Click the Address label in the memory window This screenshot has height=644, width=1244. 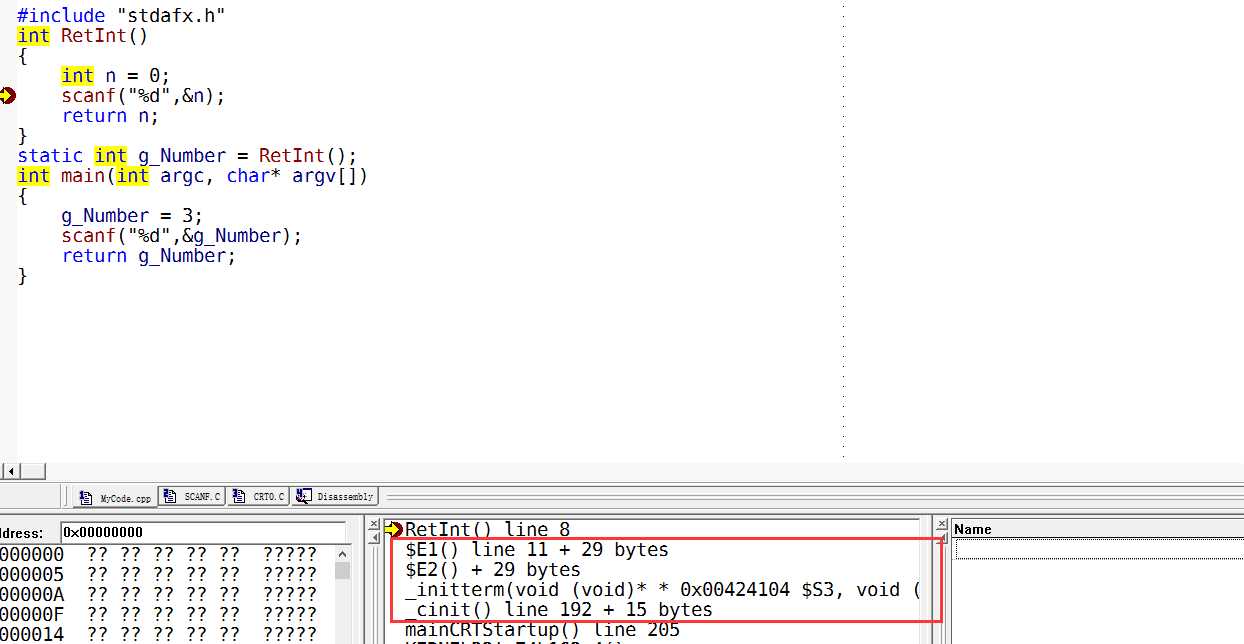[x=22, y=533]
